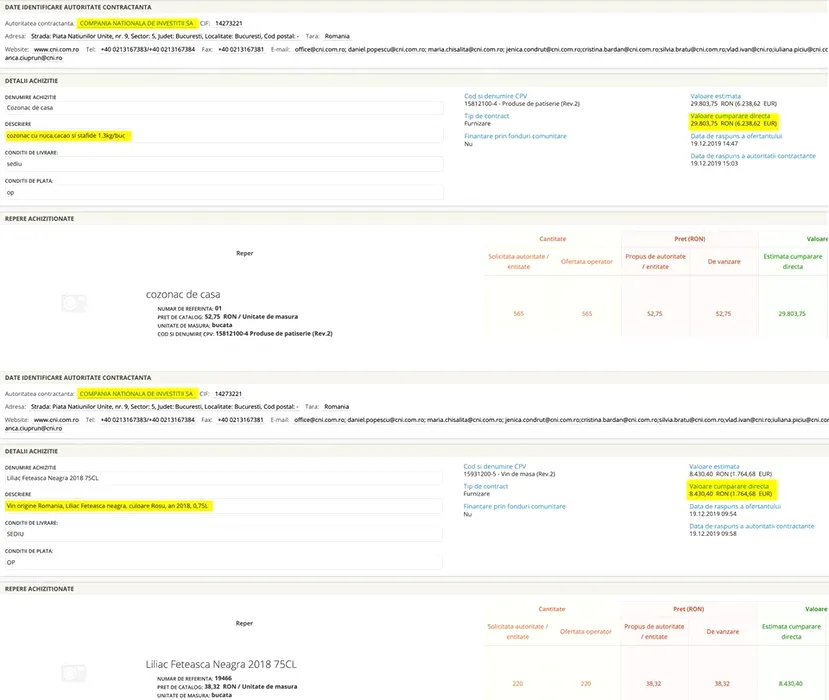
Task: Click the 'Liliac Feteasca Neagra 2018 75CL' name field
Action: 222,478
